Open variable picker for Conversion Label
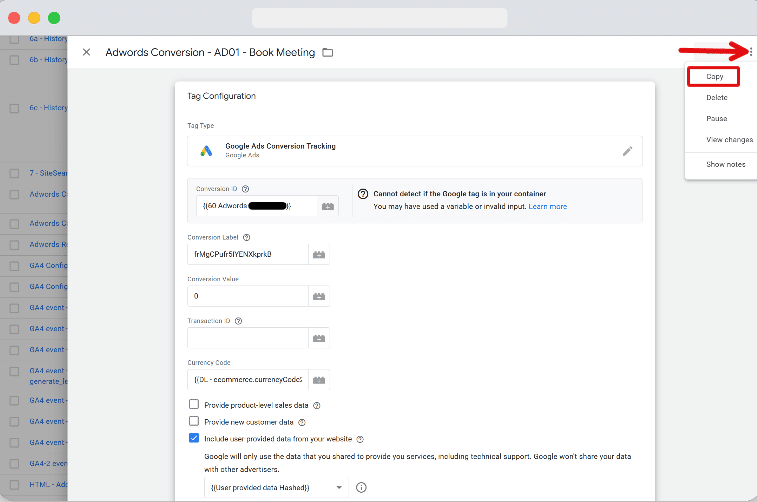Image resolution: width=757 pixels, height=502 pixels. 319,254
